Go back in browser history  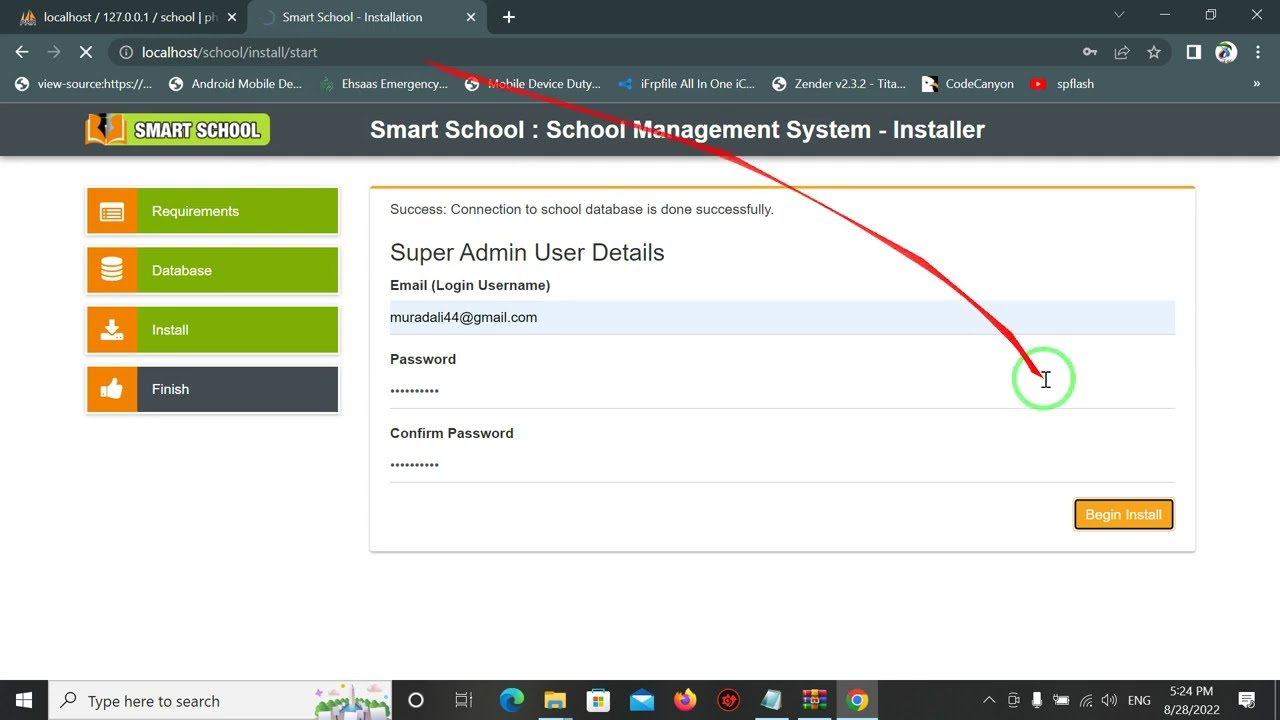(22, 52)
